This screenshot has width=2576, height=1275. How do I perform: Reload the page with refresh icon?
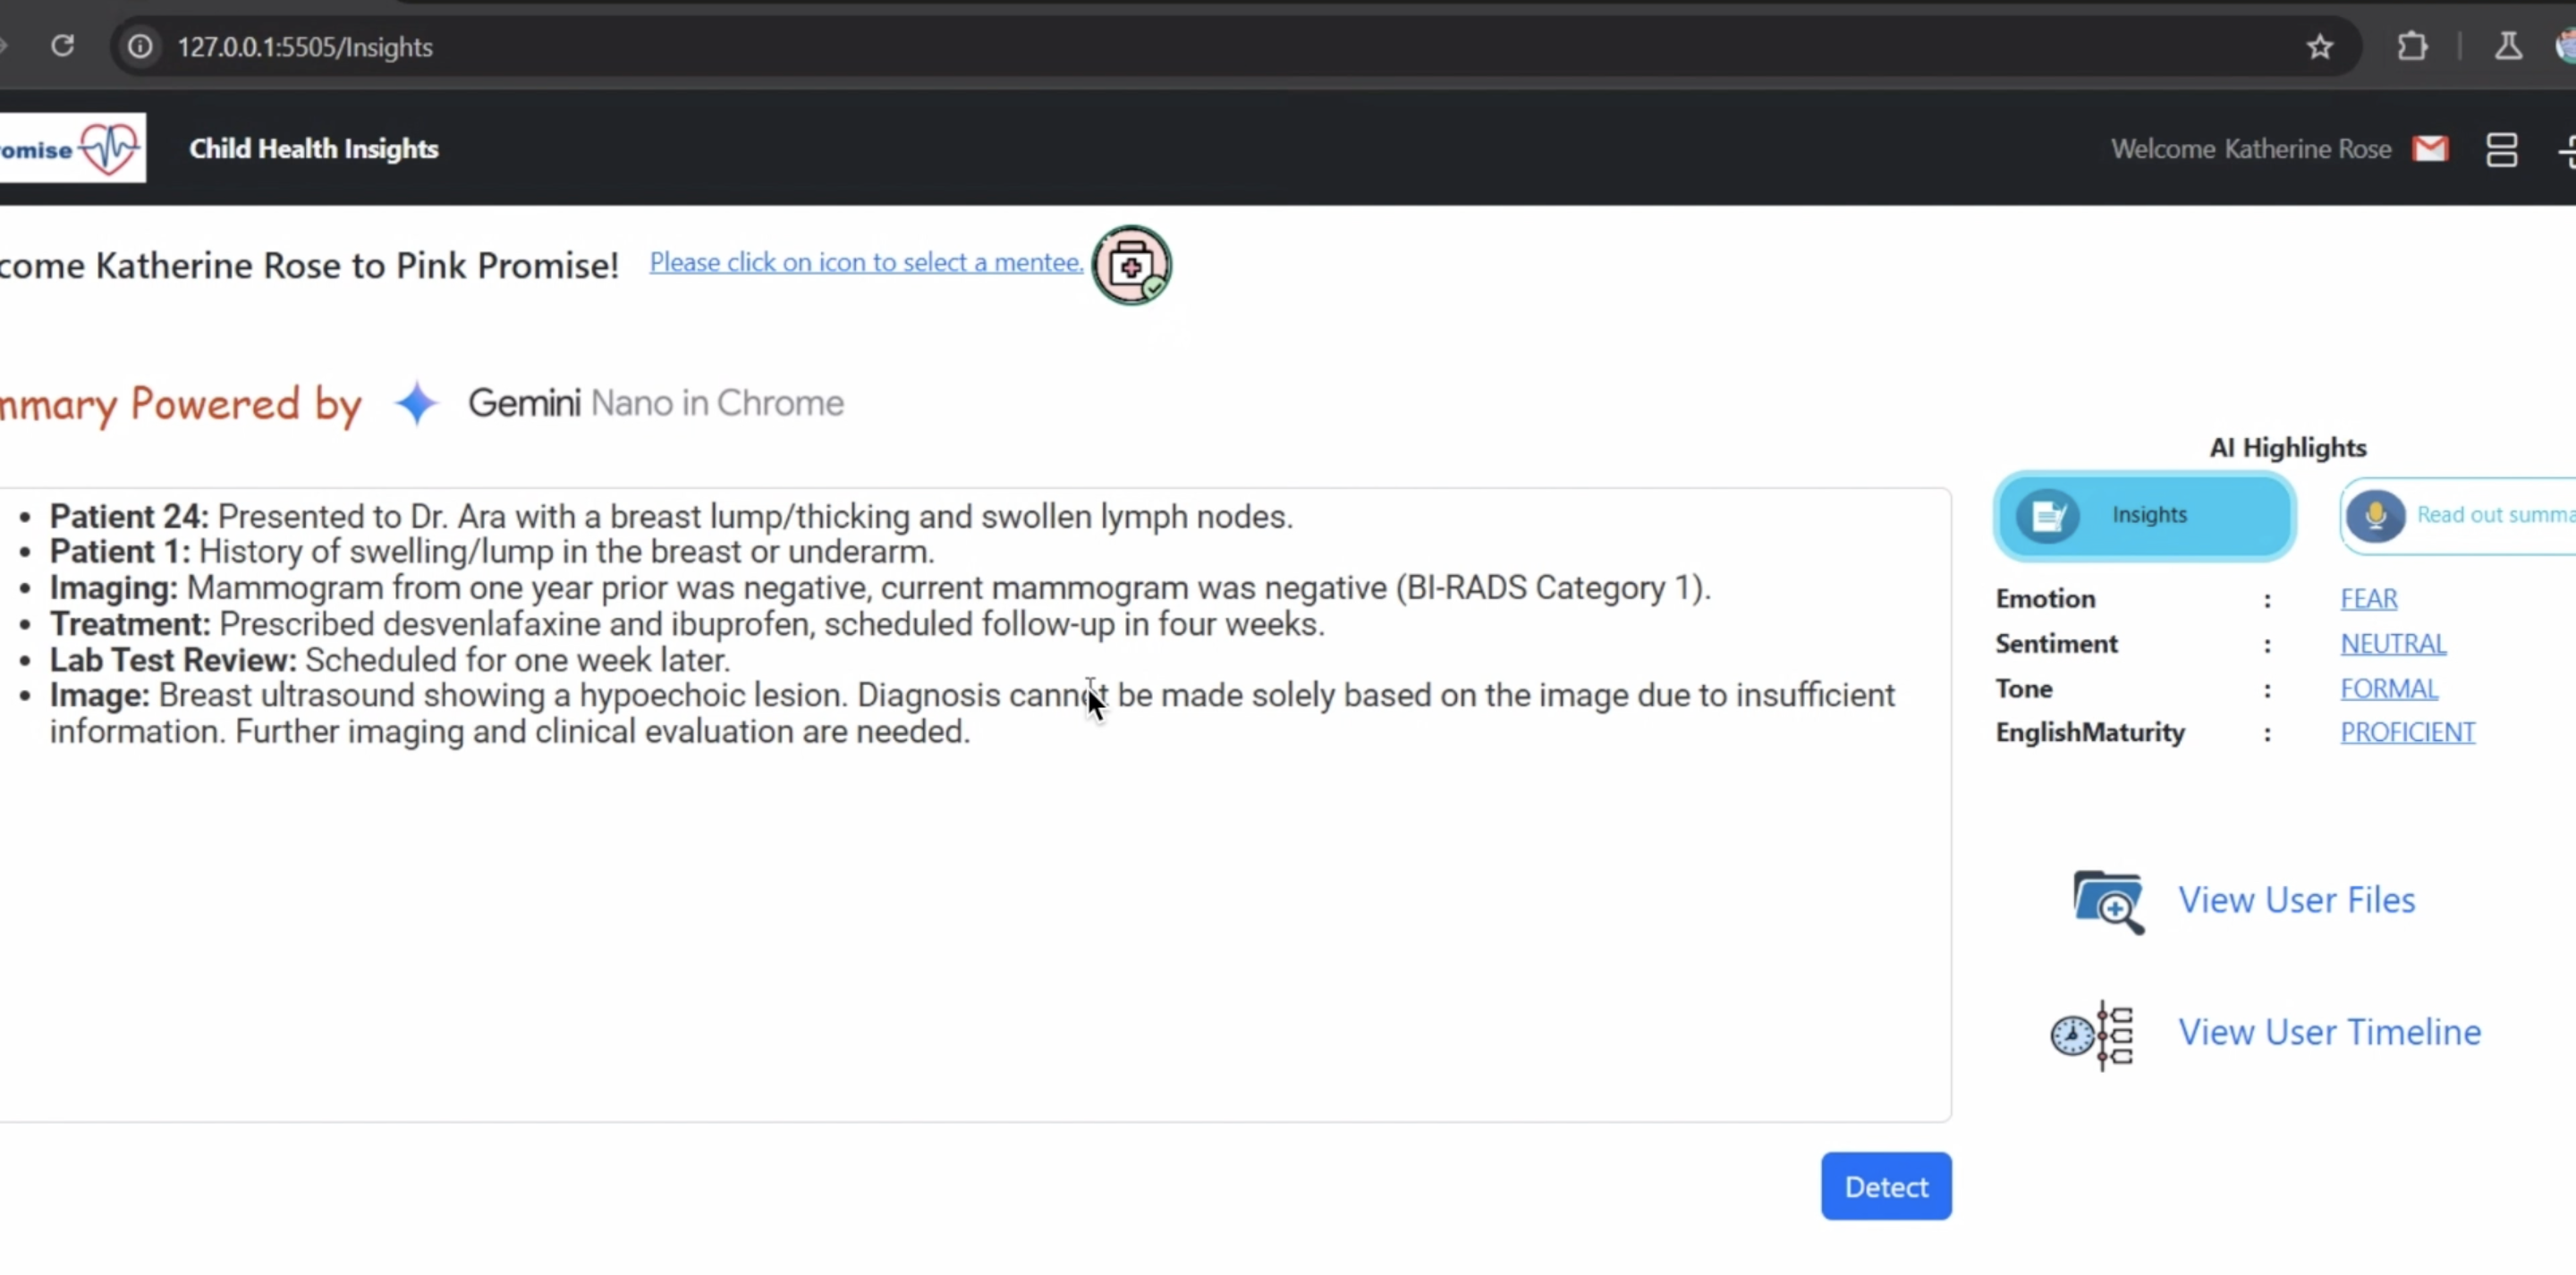[x=63, y=47]
